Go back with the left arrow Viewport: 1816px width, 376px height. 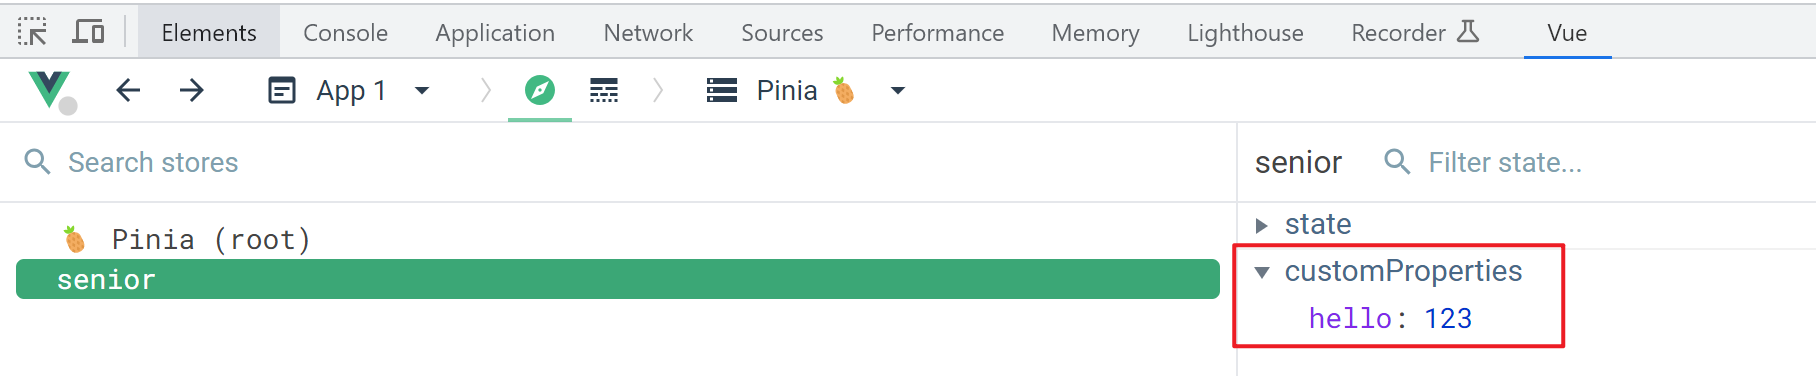[x=128, y=90]
